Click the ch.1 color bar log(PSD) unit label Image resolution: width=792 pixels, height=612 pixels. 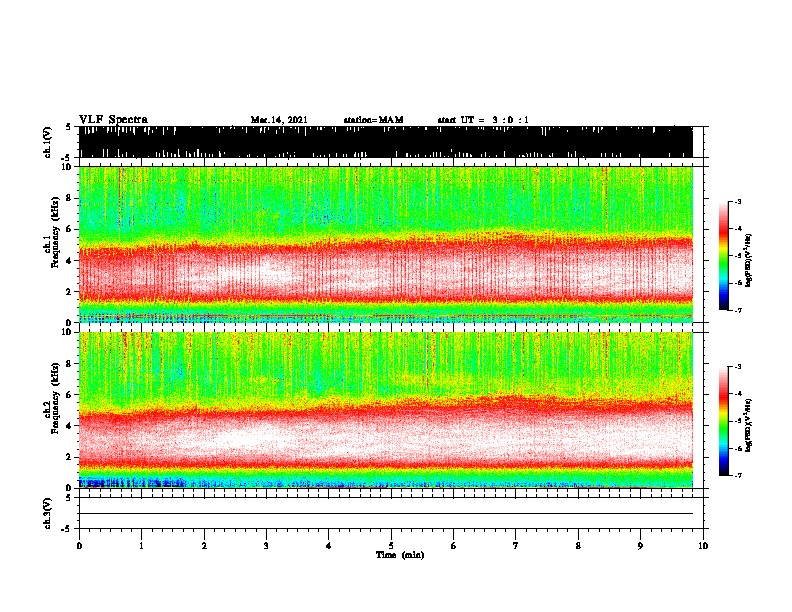click(749, 260)
